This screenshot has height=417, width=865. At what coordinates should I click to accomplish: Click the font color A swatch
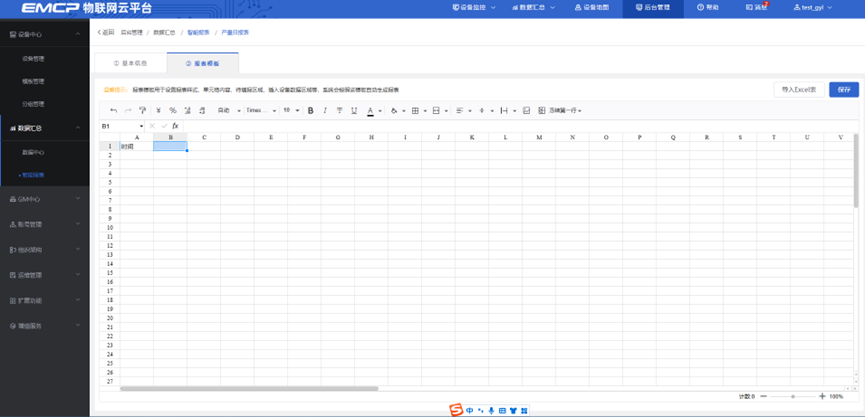370,110
